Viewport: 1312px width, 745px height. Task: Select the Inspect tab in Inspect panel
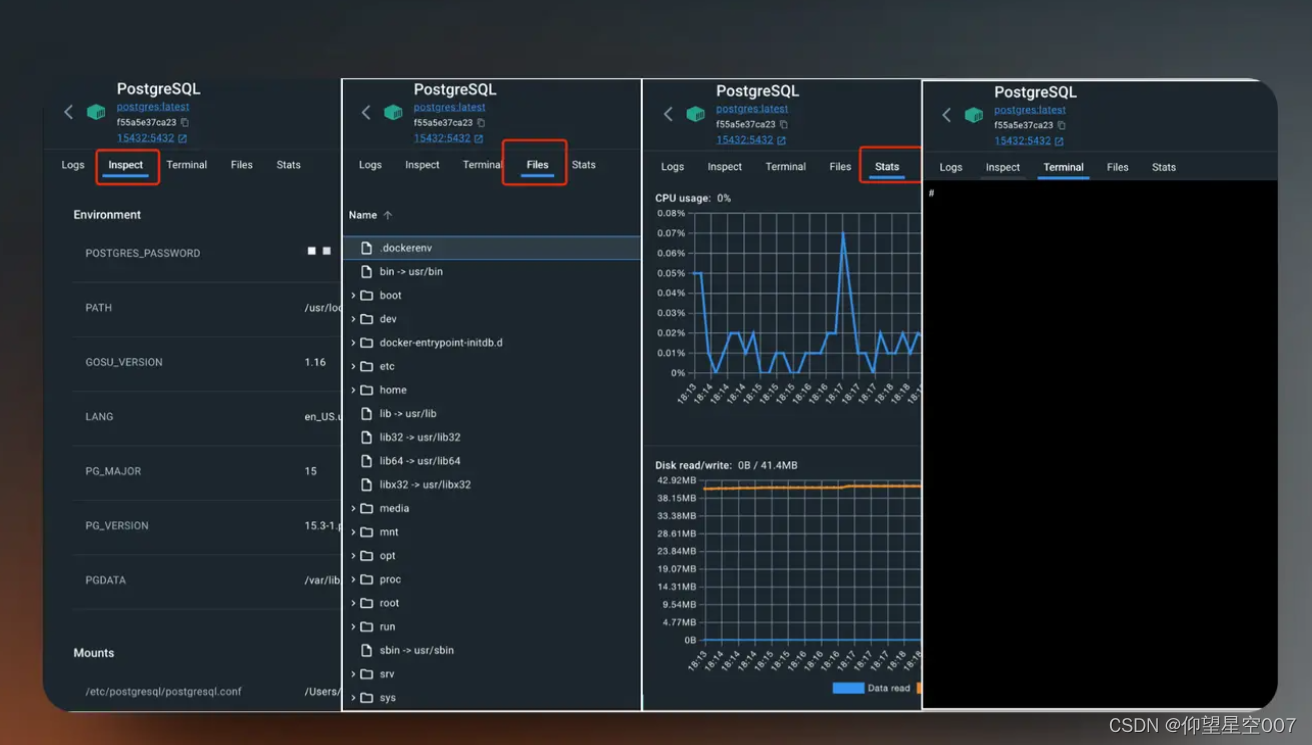126,165
